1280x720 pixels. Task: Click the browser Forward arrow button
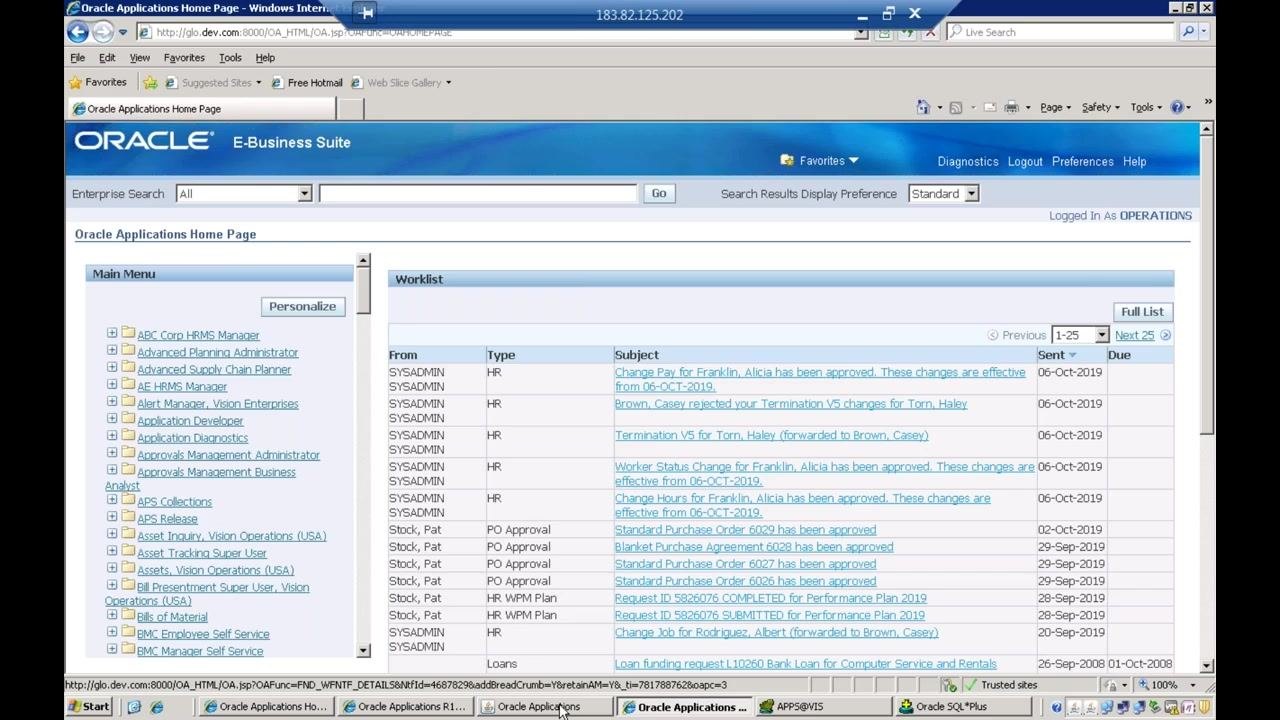pyautogui.click(x=102, y=32)
